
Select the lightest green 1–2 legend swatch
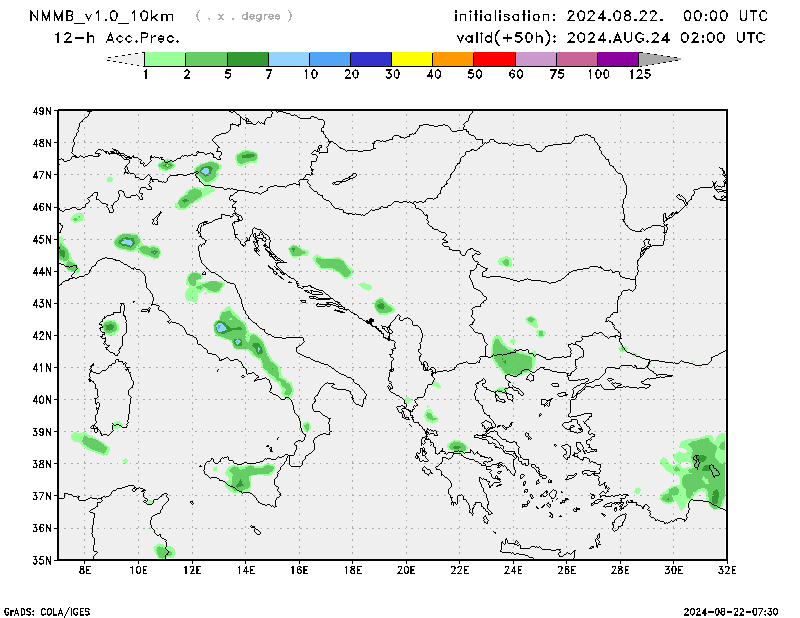[166, 59]
